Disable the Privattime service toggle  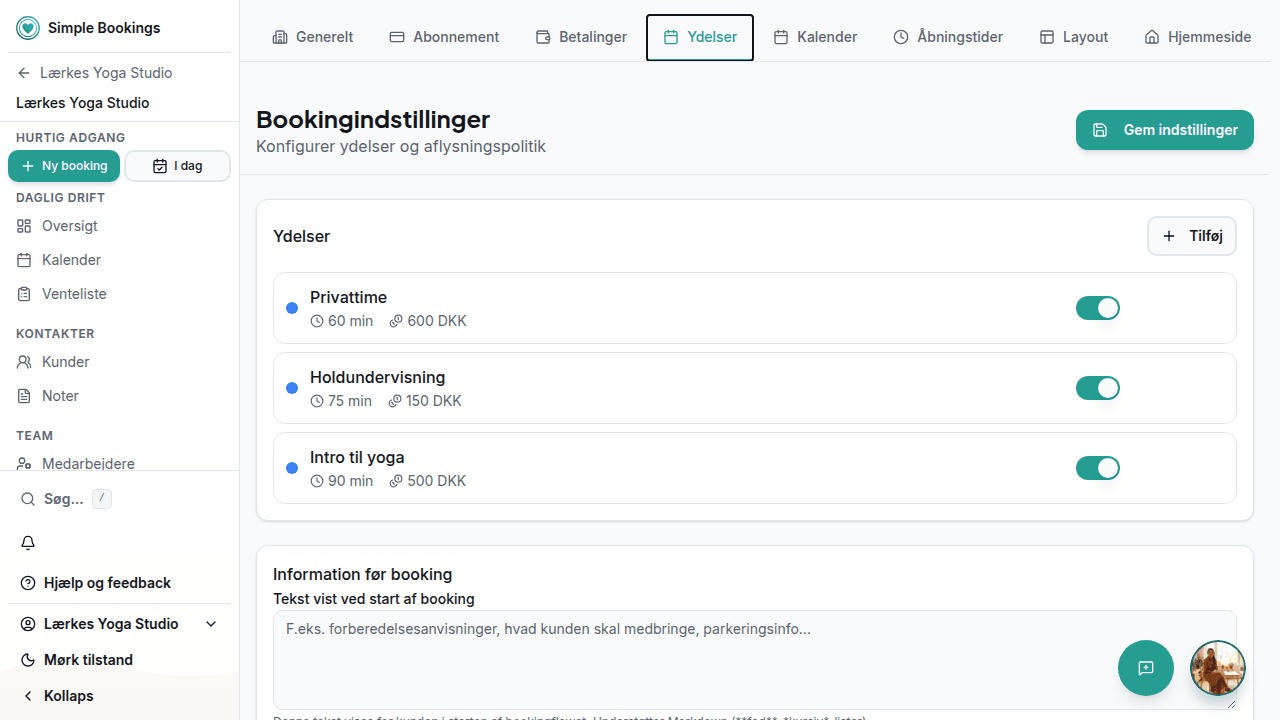click(1097, 308)
